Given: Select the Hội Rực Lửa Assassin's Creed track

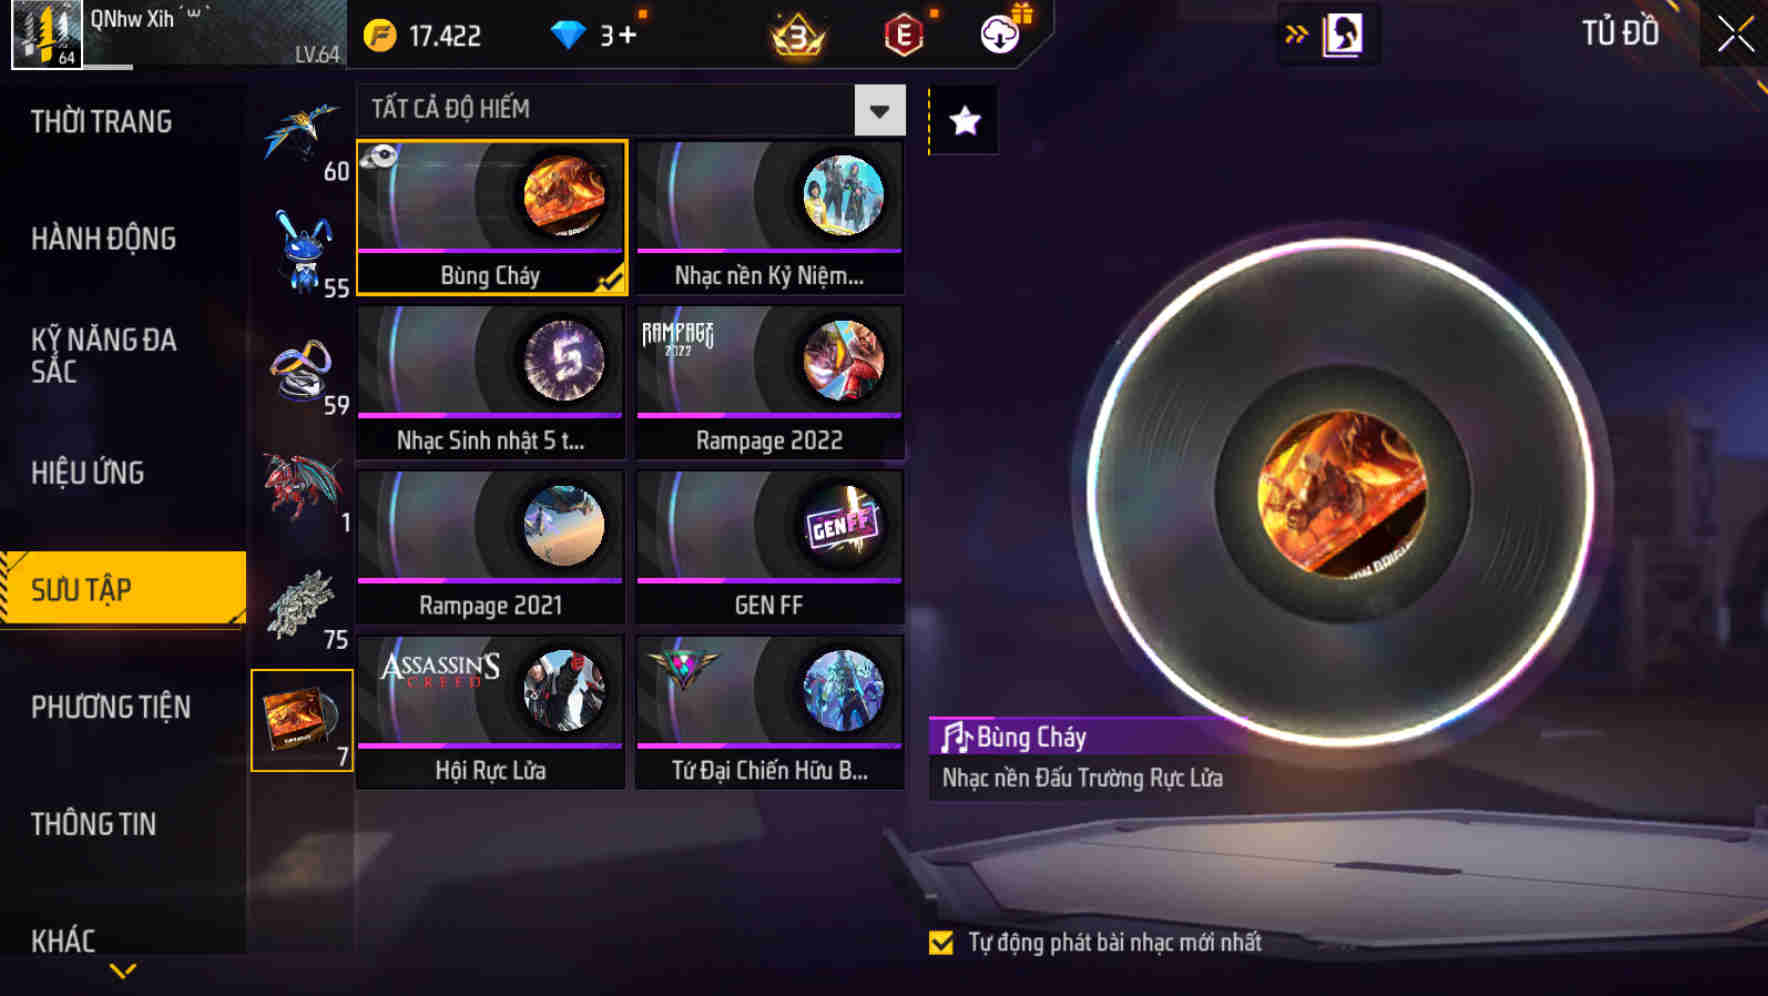Looking at the screenshot, I should point(490,713).
